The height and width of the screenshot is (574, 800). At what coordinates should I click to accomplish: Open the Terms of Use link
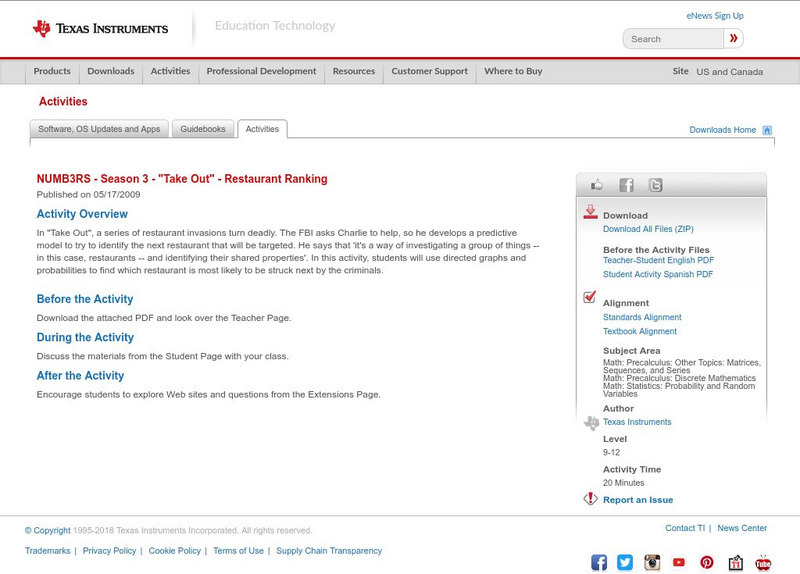click(x=238, y=551)
